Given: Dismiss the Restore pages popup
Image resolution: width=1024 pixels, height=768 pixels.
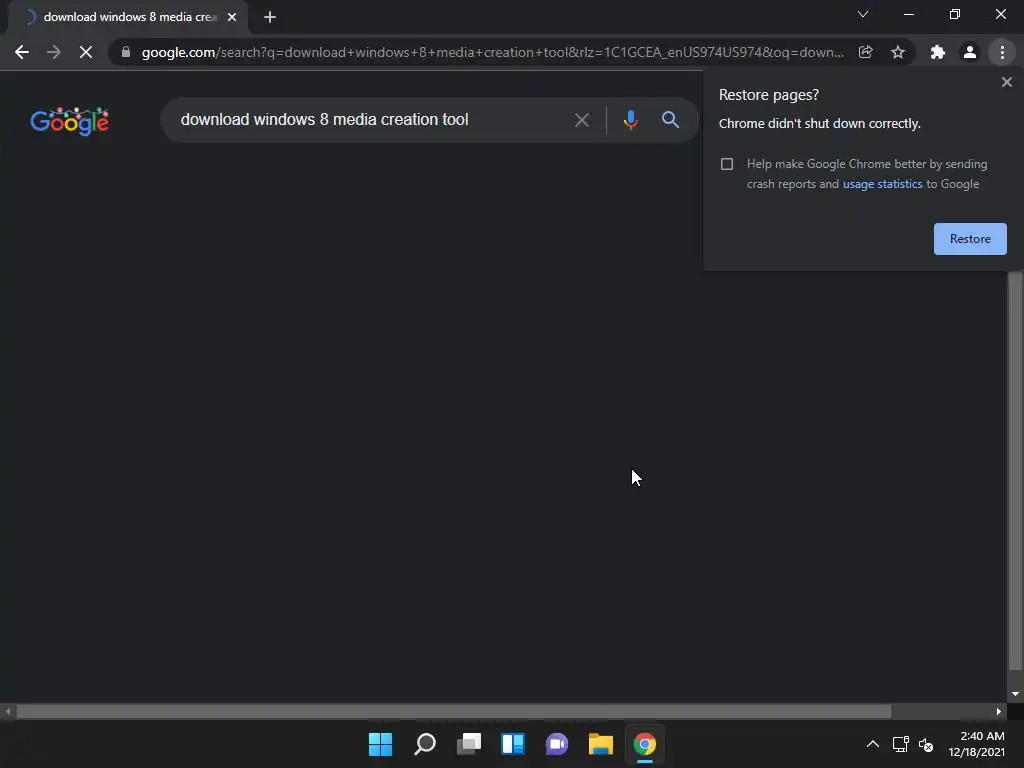Looking at the screenshot, I should point(1006,82).
